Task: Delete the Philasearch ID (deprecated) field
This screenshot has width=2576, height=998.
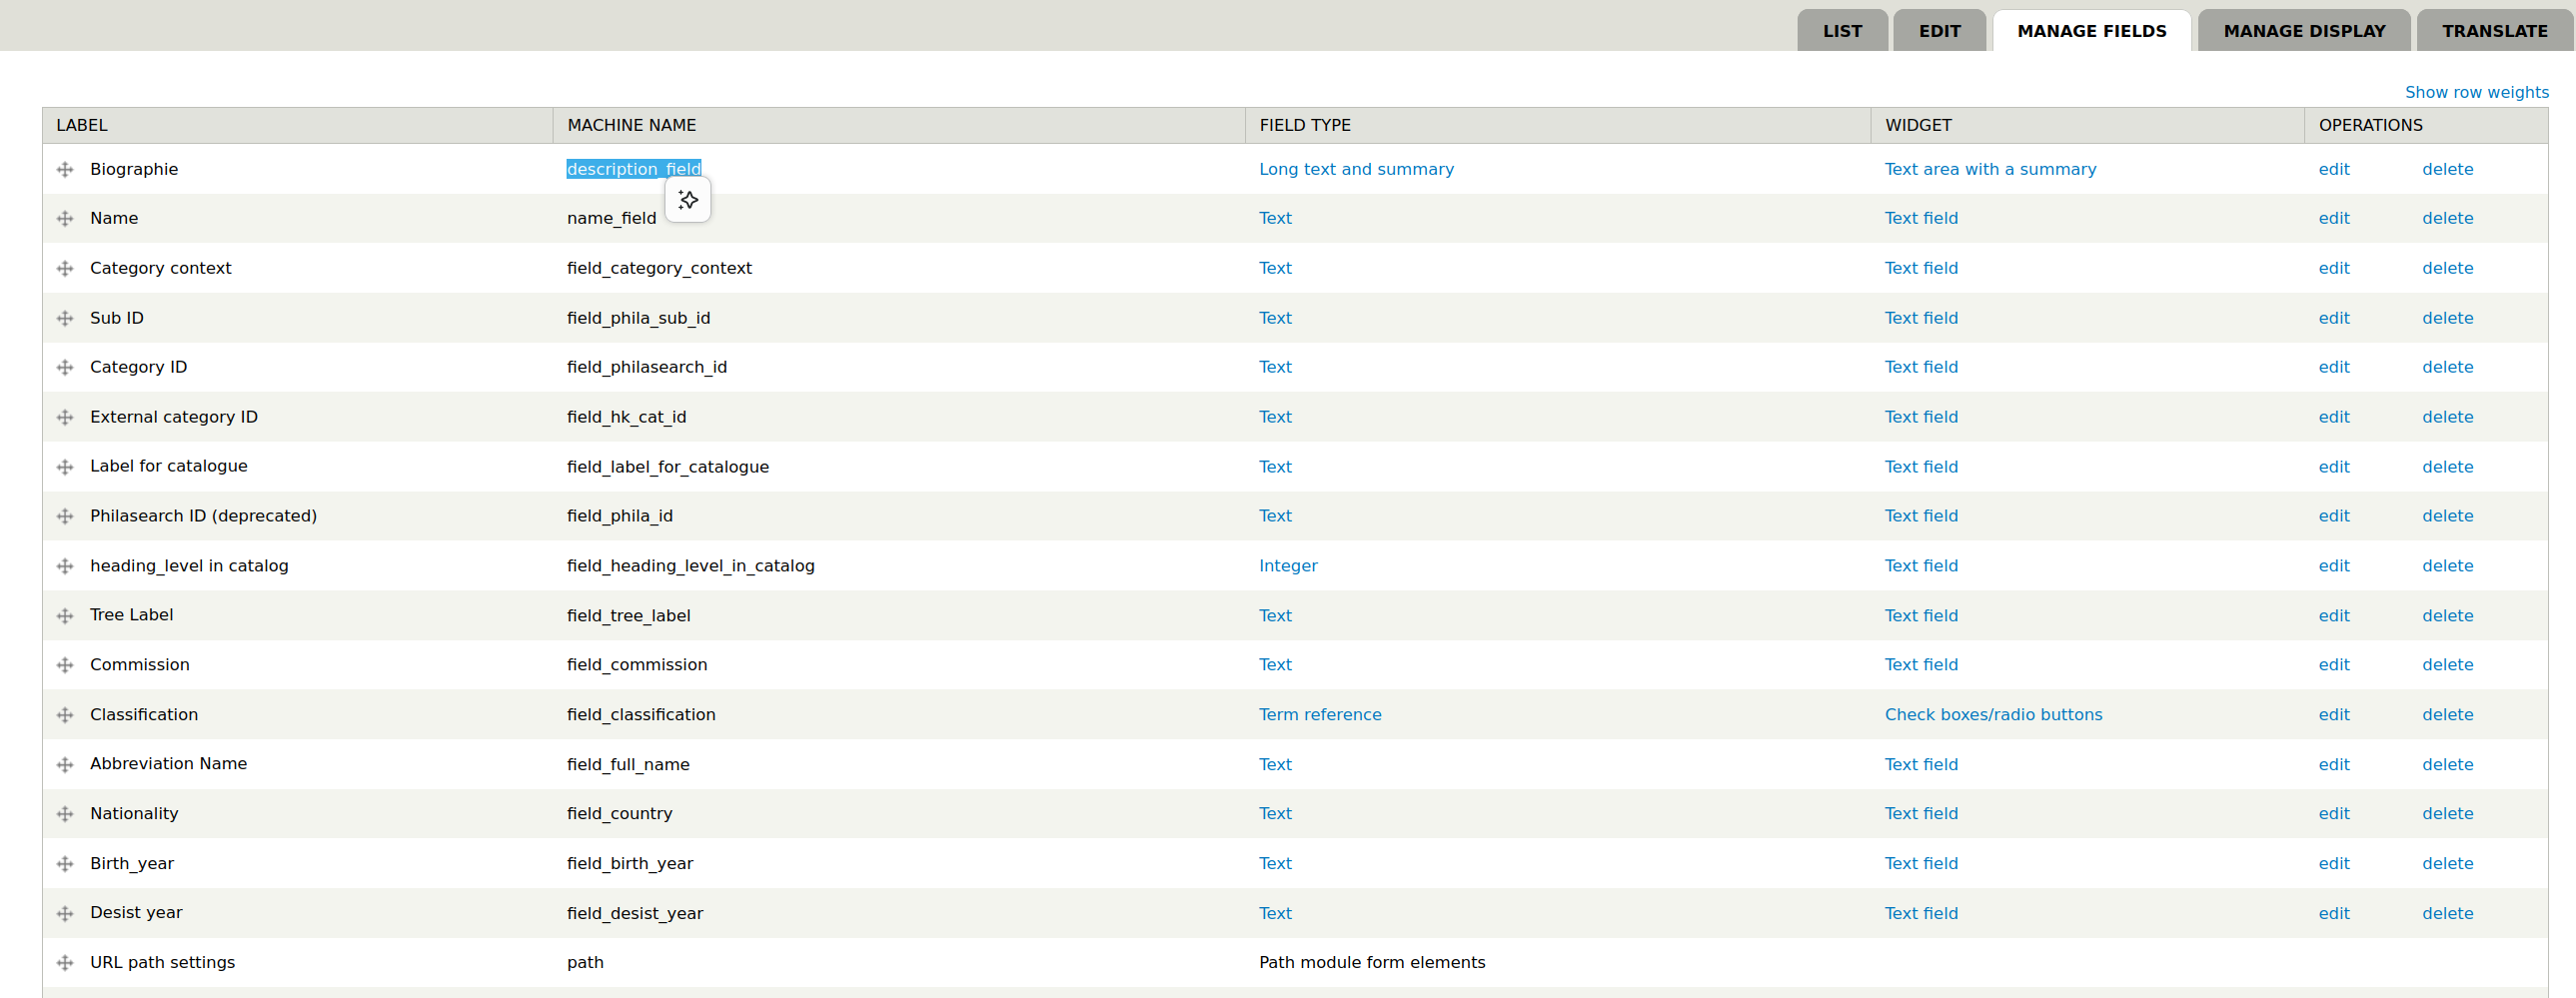Action: pyautogui.click(x=2447, y=516)
